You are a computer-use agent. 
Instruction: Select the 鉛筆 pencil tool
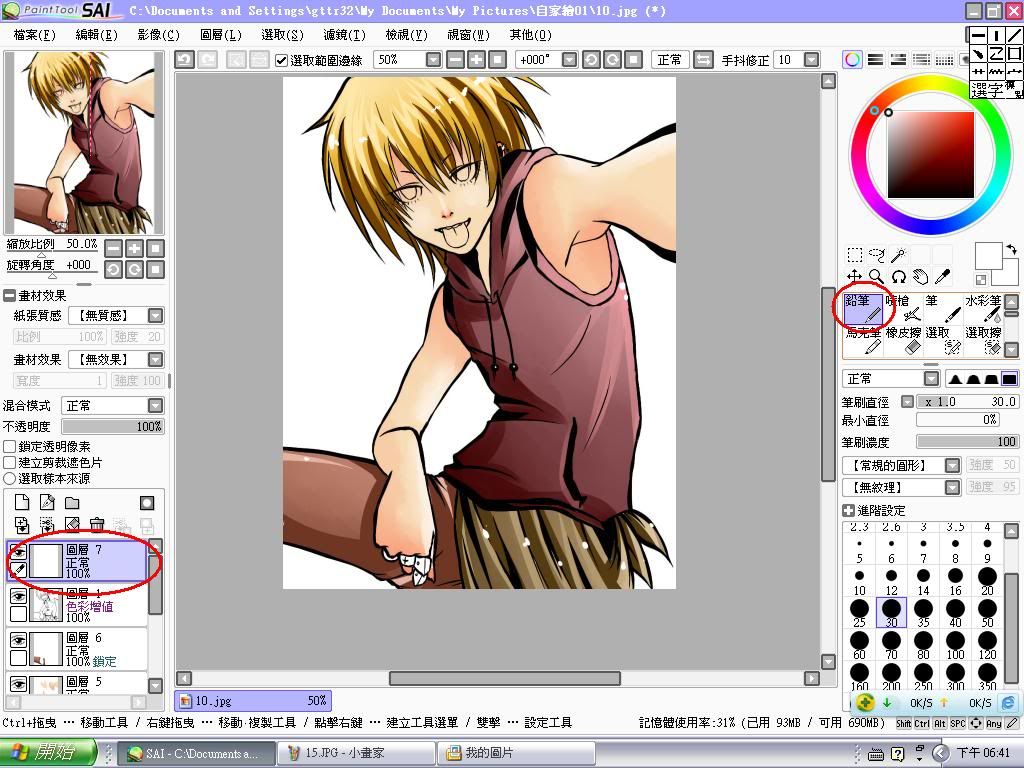[x=863, y=308]
